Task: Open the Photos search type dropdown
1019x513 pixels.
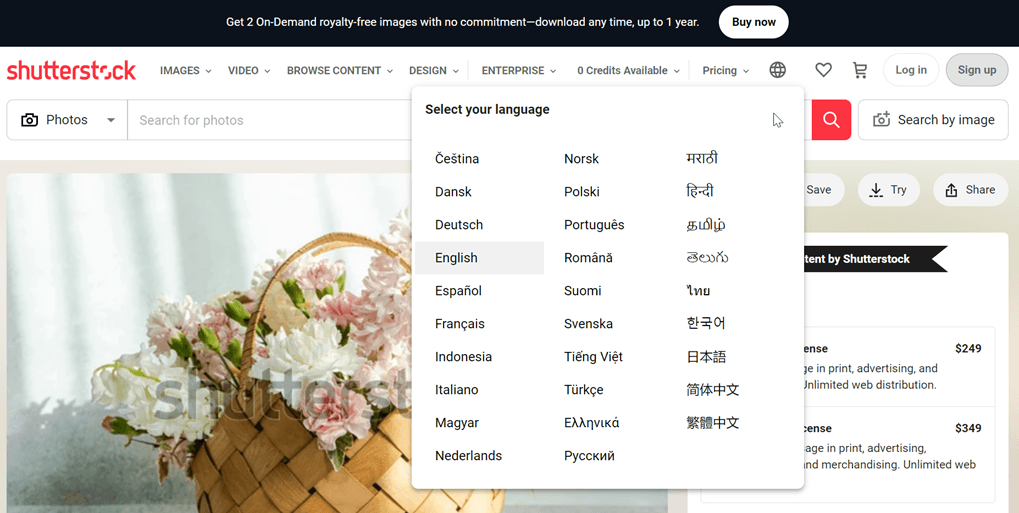Action: point(67,120)
